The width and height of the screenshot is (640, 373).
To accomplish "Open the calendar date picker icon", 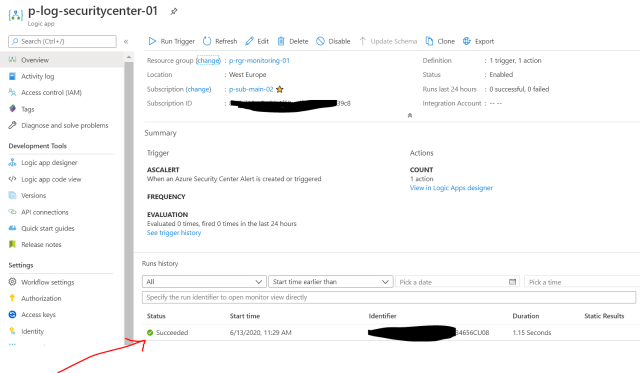I will [x=513, y=282].
